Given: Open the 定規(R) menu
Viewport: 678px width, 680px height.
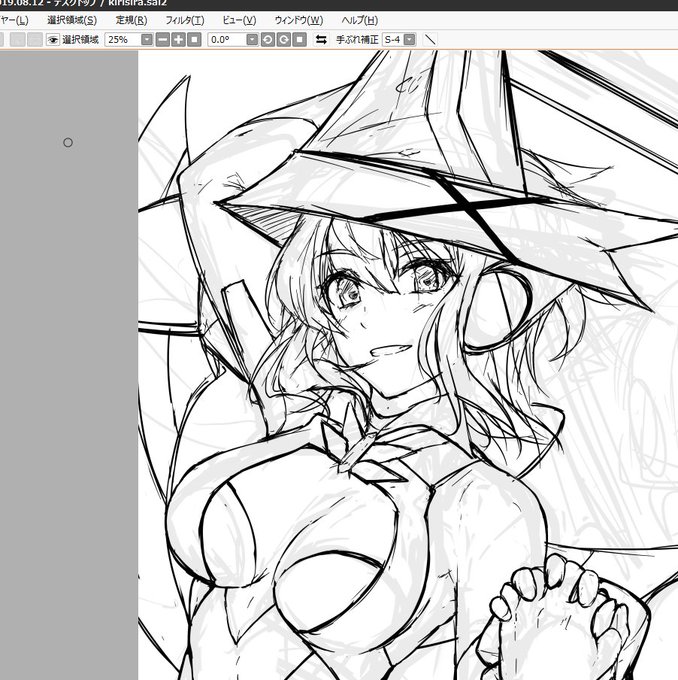Looking at the screenshot, I should point(131,20).
